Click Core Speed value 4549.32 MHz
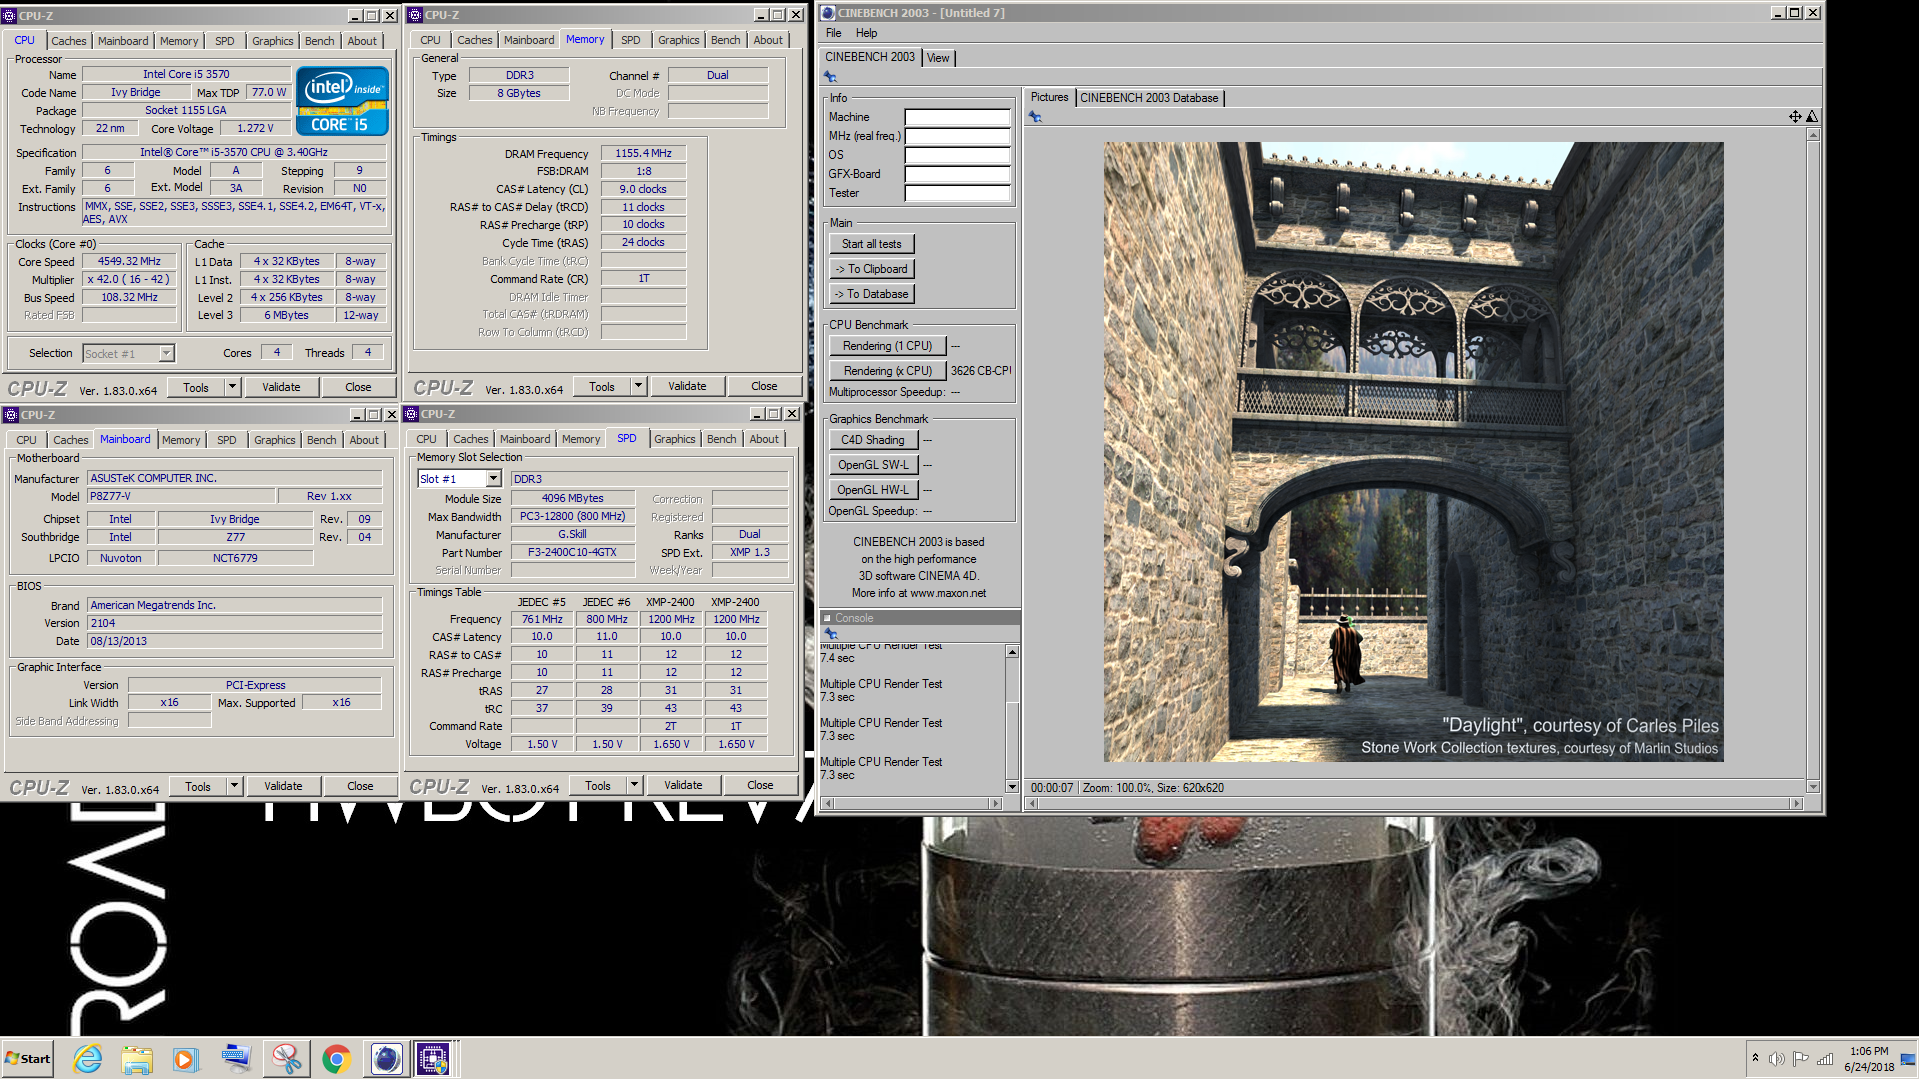1919x1079 pixels. (129, 262)
